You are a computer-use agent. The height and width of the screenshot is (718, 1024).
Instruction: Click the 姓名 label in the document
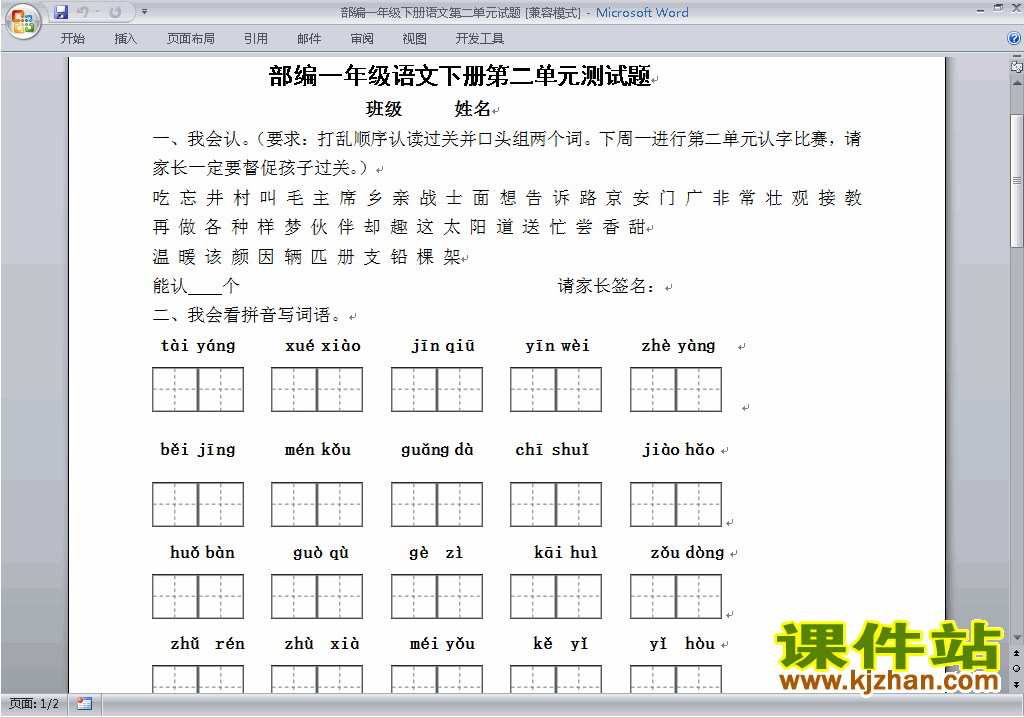(x=473, y=109)
